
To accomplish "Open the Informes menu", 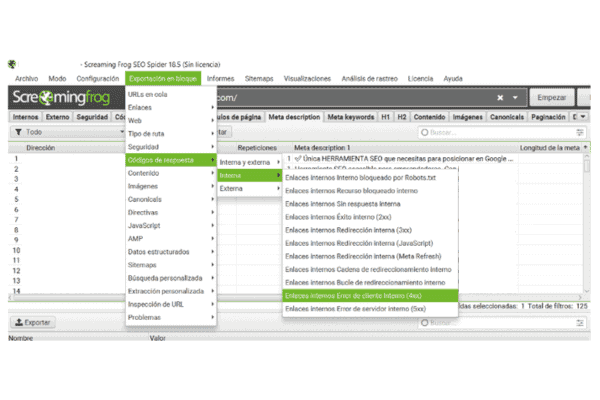I will 220,78.
